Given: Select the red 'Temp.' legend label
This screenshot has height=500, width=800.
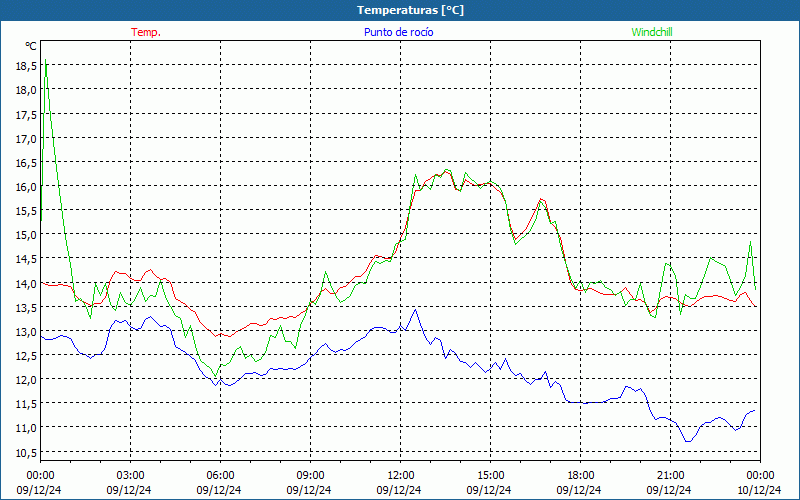Looking at the screenshot, I should (146, 32).
